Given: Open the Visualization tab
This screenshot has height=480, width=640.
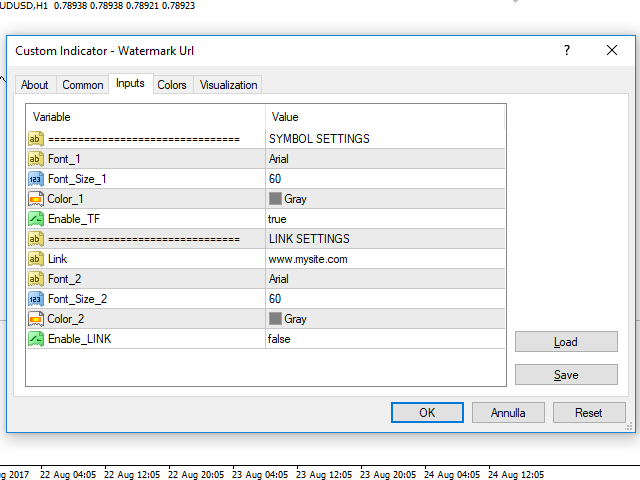Looking at the screenshot, I should (x=228, y=85).
